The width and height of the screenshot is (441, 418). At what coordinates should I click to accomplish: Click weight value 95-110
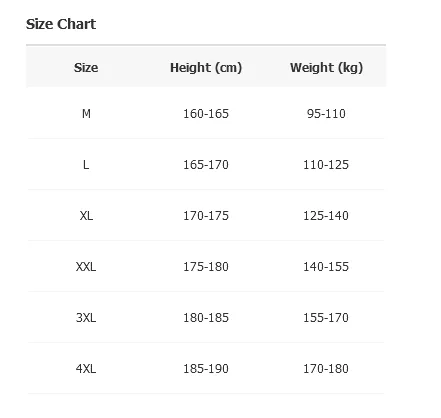tap(326, 114)
